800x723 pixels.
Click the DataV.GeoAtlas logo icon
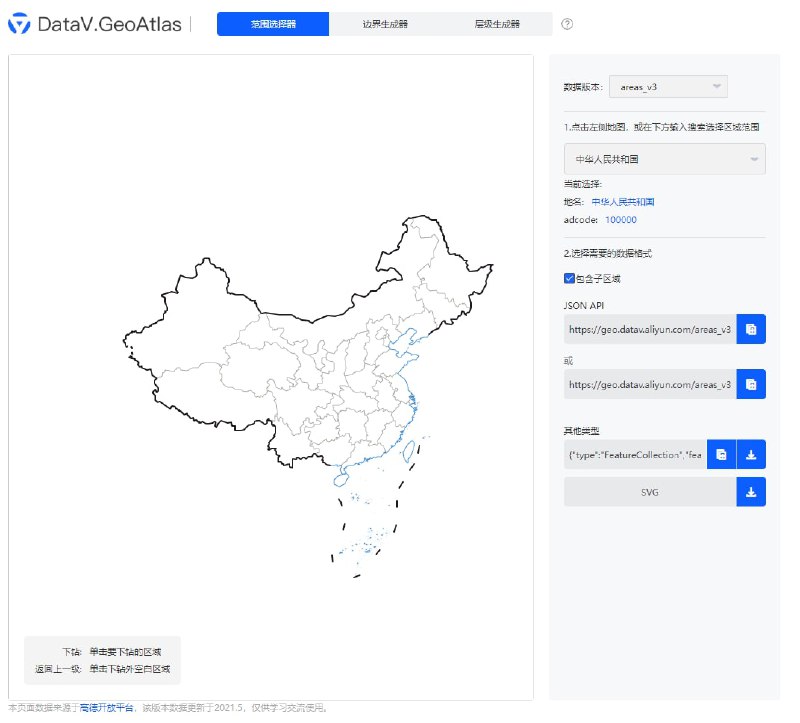pyautogui.click(x=17, y=22)
